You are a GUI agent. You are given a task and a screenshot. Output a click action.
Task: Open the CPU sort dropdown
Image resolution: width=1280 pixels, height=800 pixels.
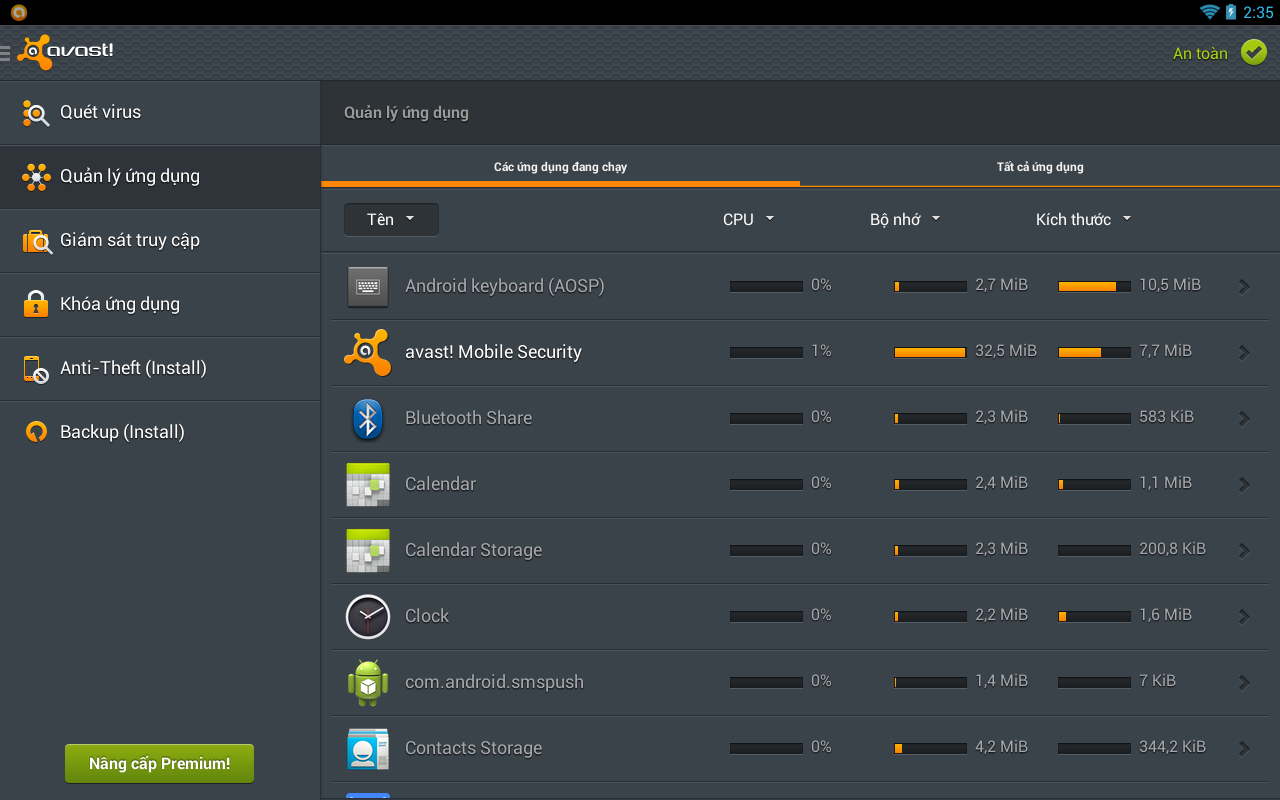pos(748,220)
